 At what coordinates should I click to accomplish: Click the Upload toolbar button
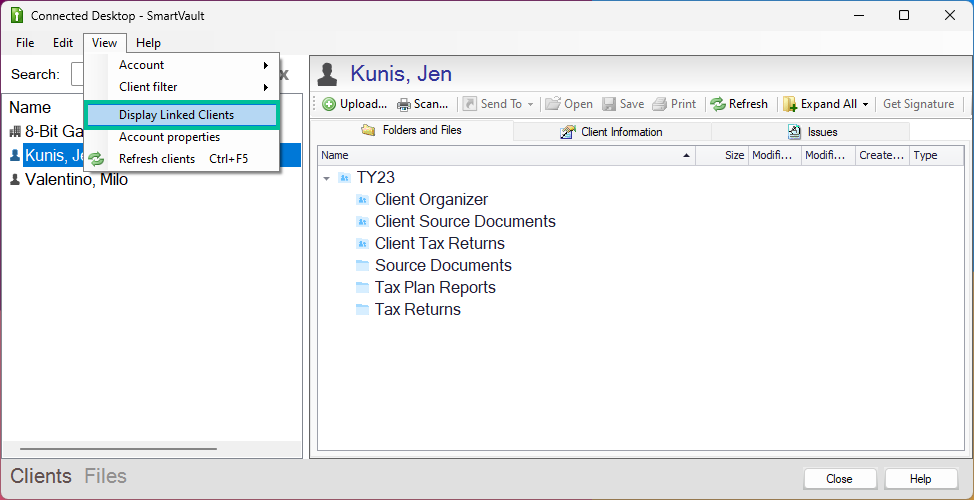tap(355, 104)
